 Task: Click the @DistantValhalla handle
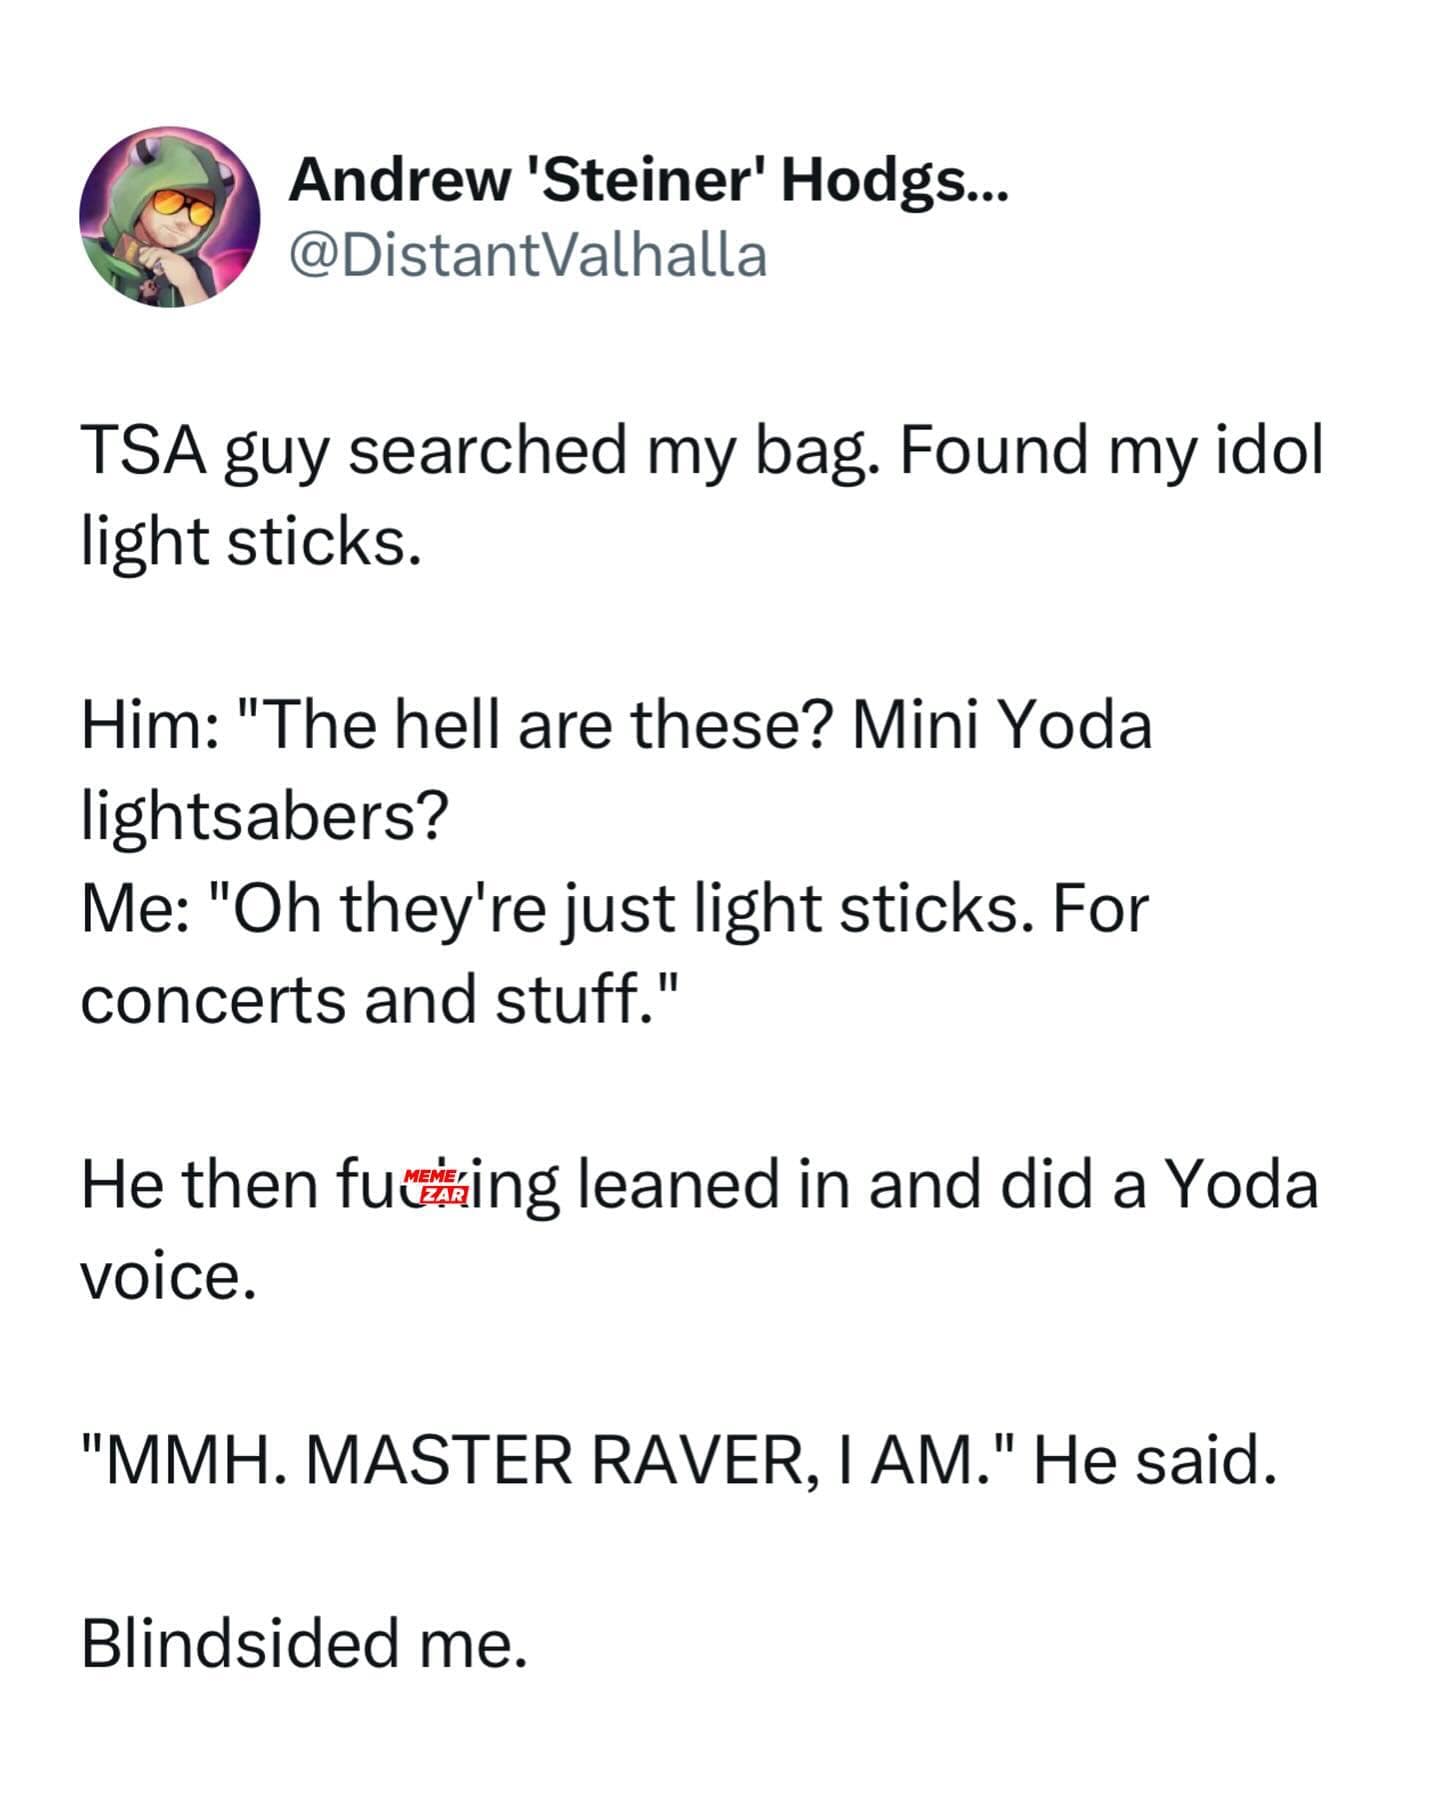(x=528, y=255)
